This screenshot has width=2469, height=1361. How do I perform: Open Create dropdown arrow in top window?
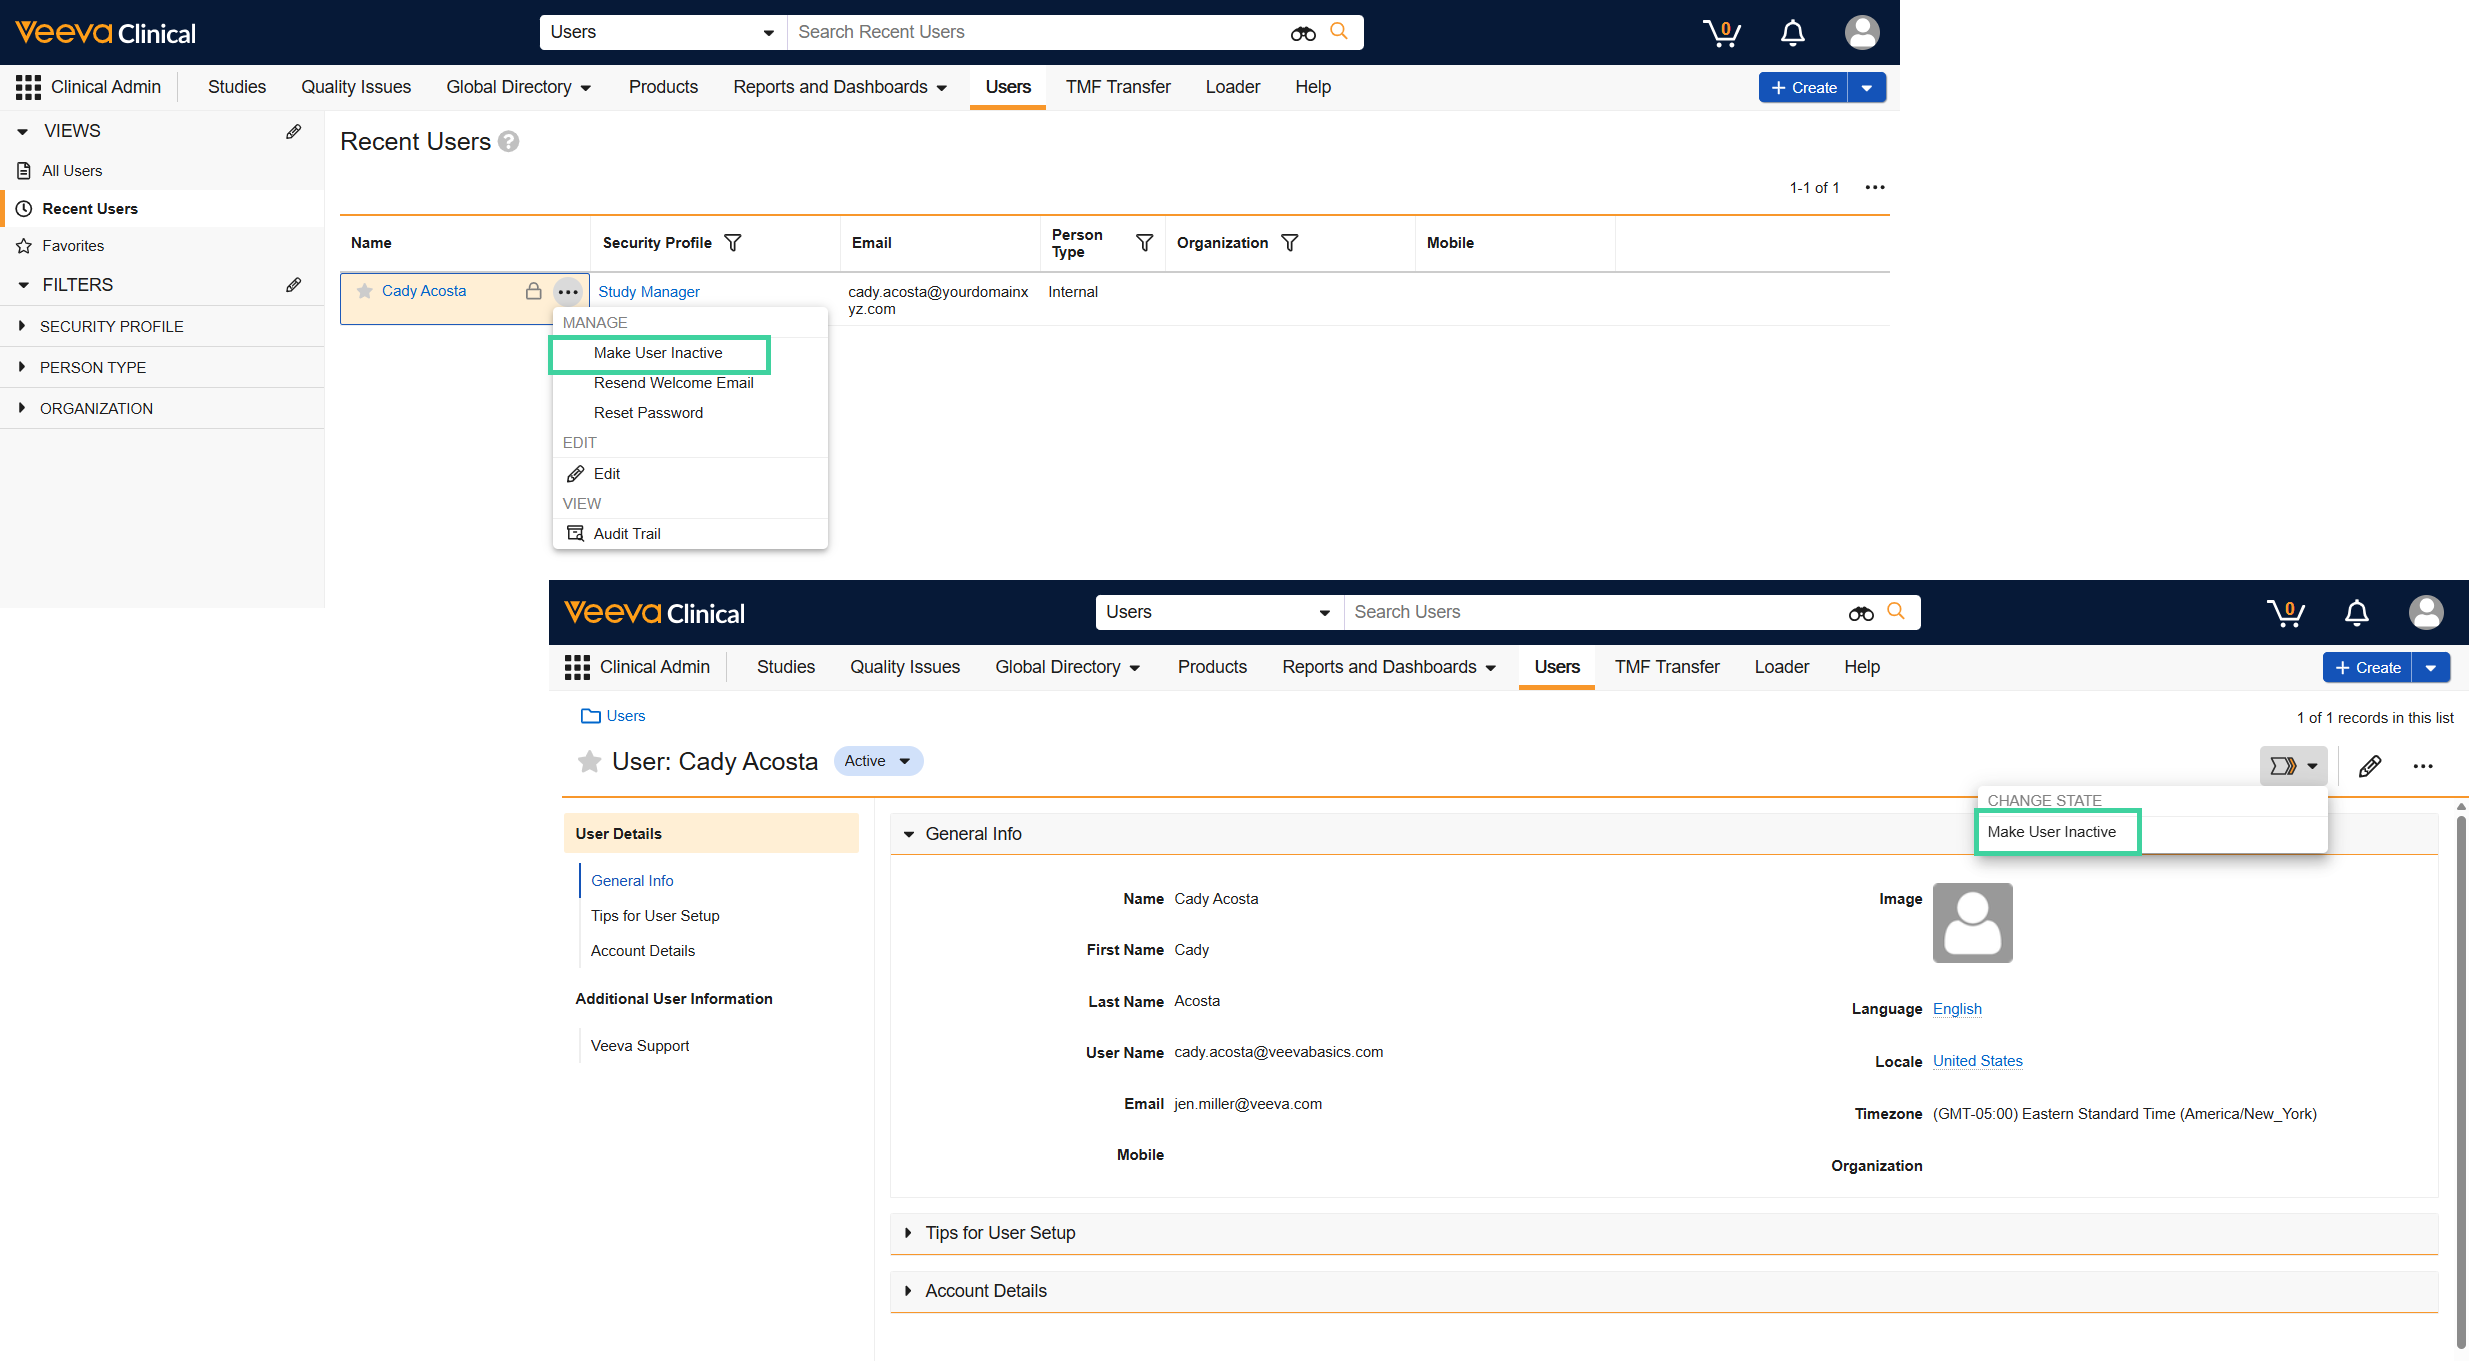pyautogui.click(x=1867, y=88)
